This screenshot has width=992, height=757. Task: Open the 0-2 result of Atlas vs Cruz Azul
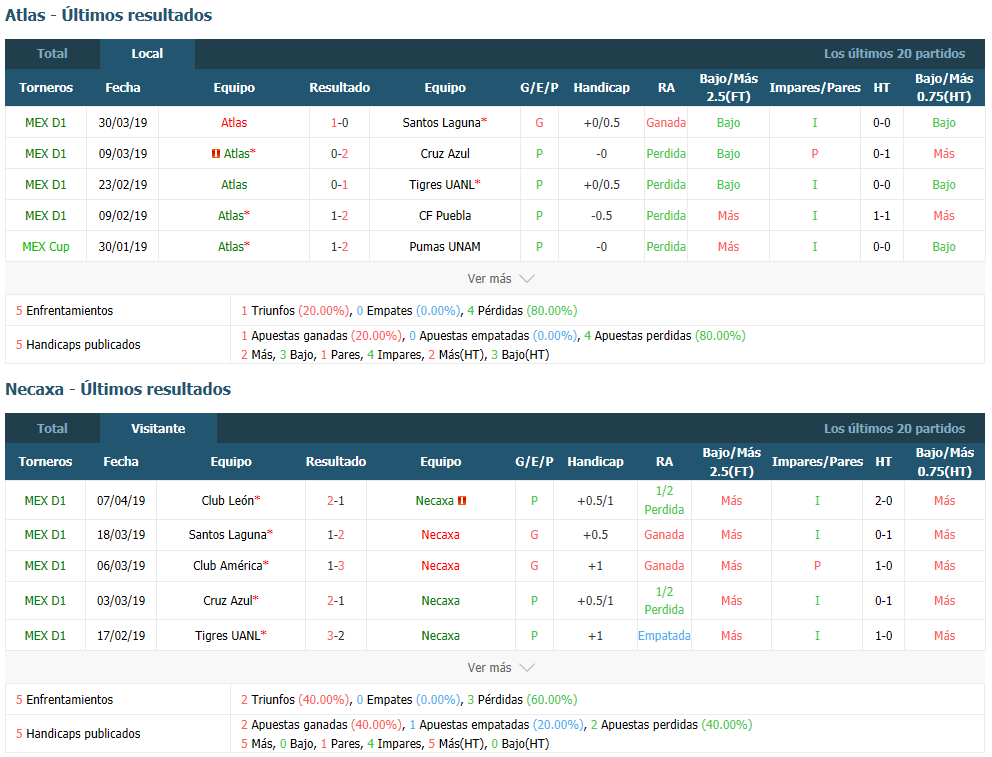pyautogui.click(x=340, y=154)
